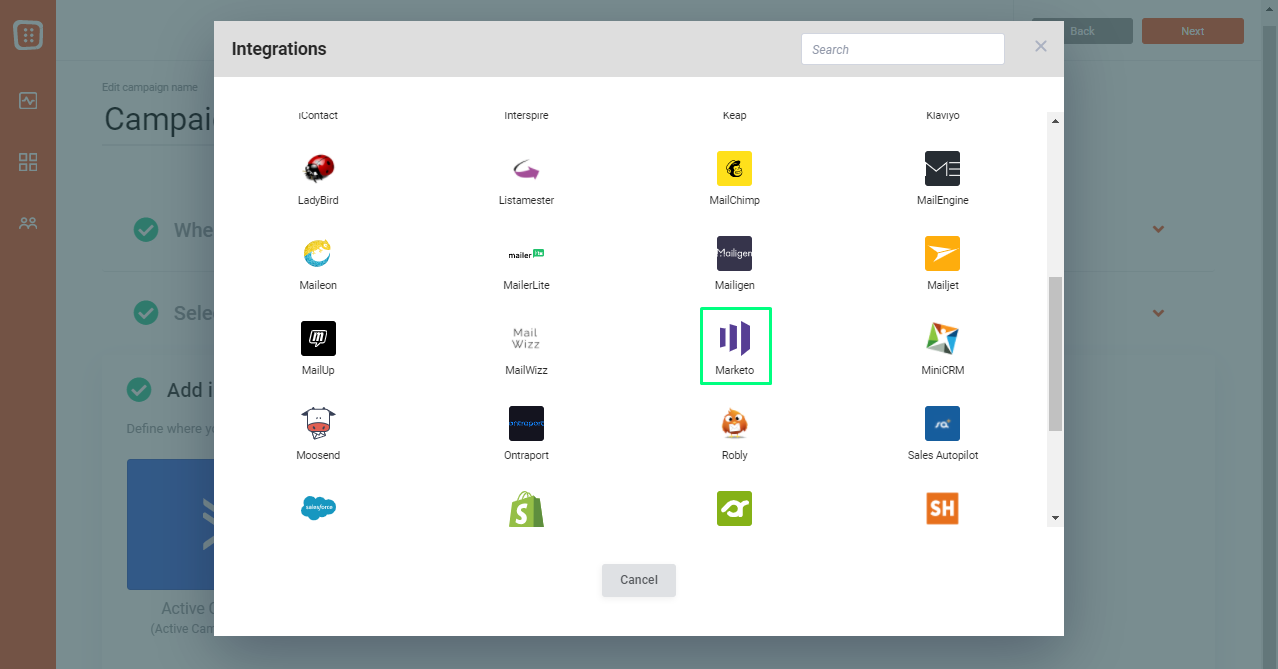Pick the green icon beside Shopify
The height and width of the screenshot is (669, 1278).
(x=734, y=509)
